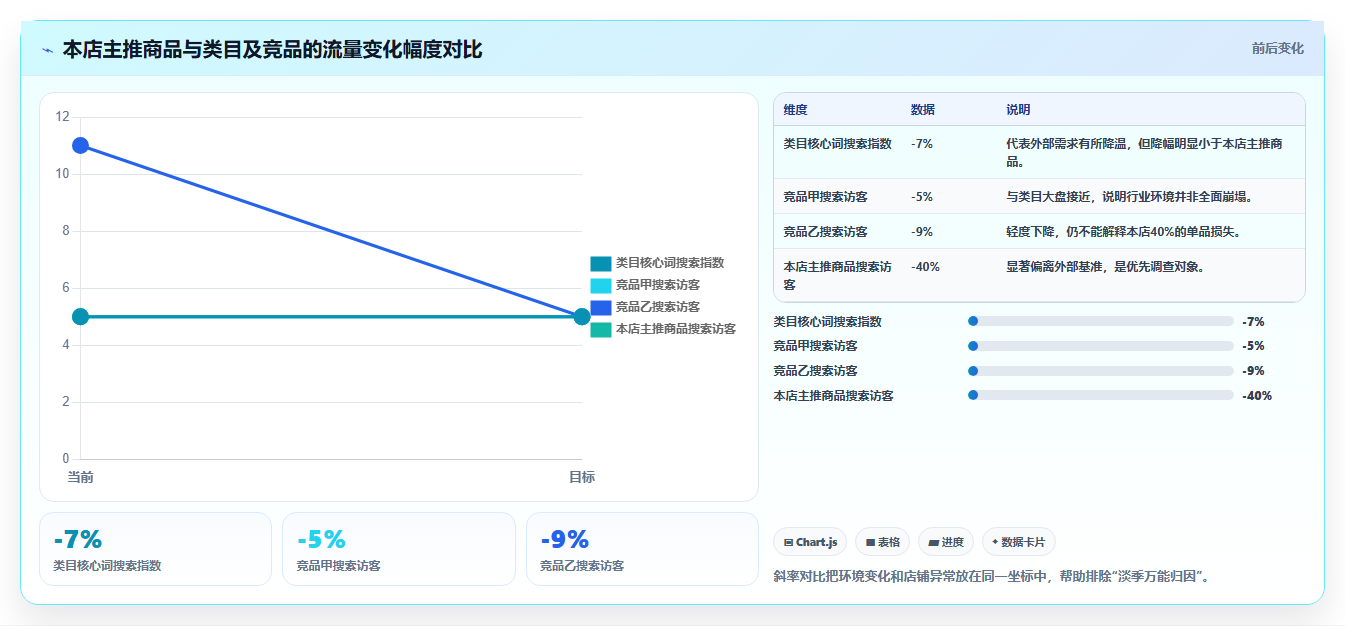Click the Chart.js tag chip
1345x626 pixels.
[810, 542]
